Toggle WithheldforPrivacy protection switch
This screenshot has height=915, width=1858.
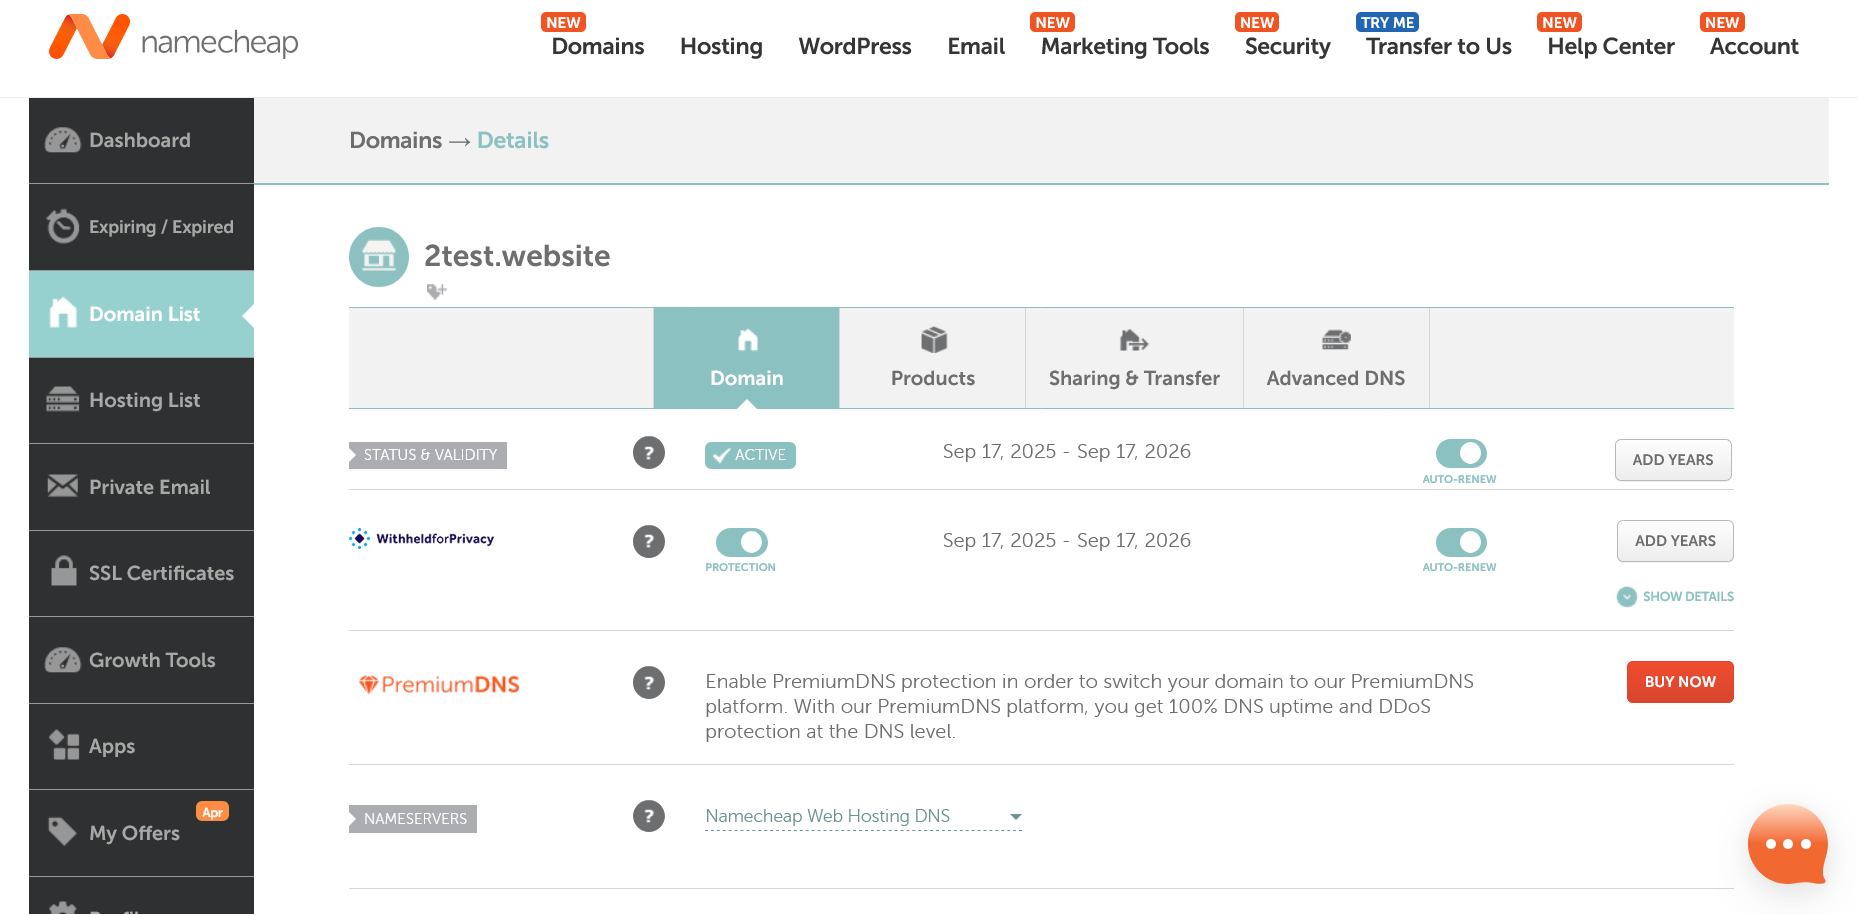742,542
